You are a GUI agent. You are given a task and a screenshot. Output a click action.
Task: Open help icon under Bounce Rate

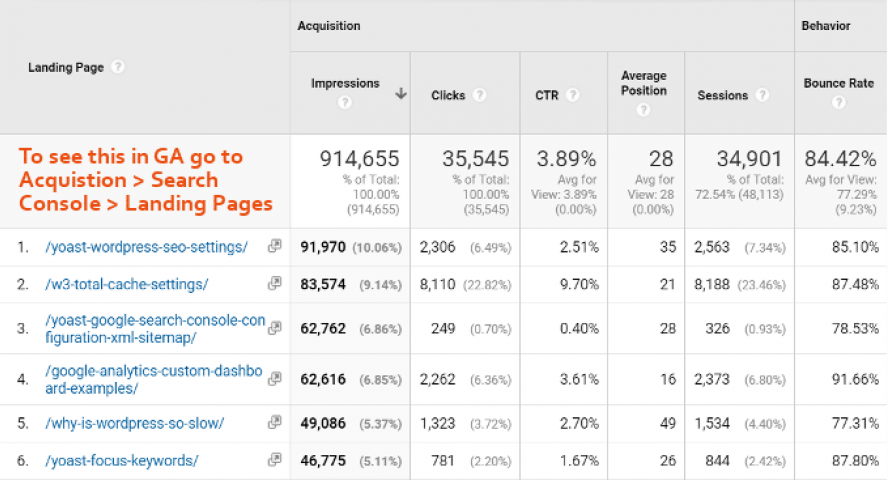(839, 102)
